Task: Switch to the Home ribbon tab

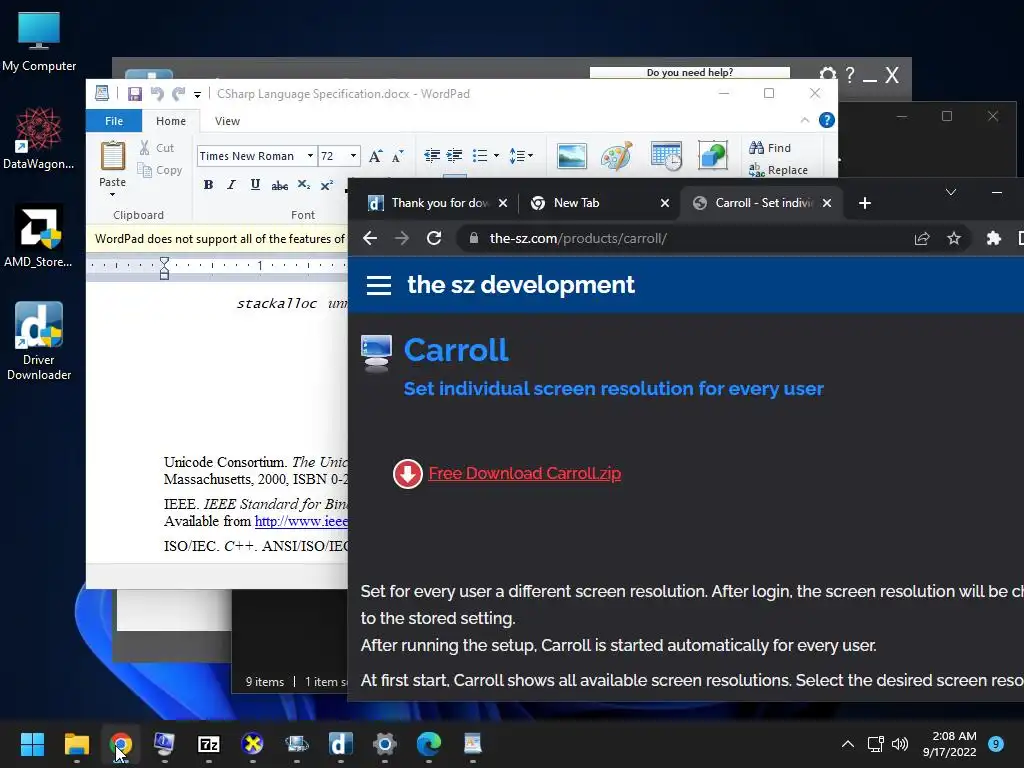Action: [171, 121]
